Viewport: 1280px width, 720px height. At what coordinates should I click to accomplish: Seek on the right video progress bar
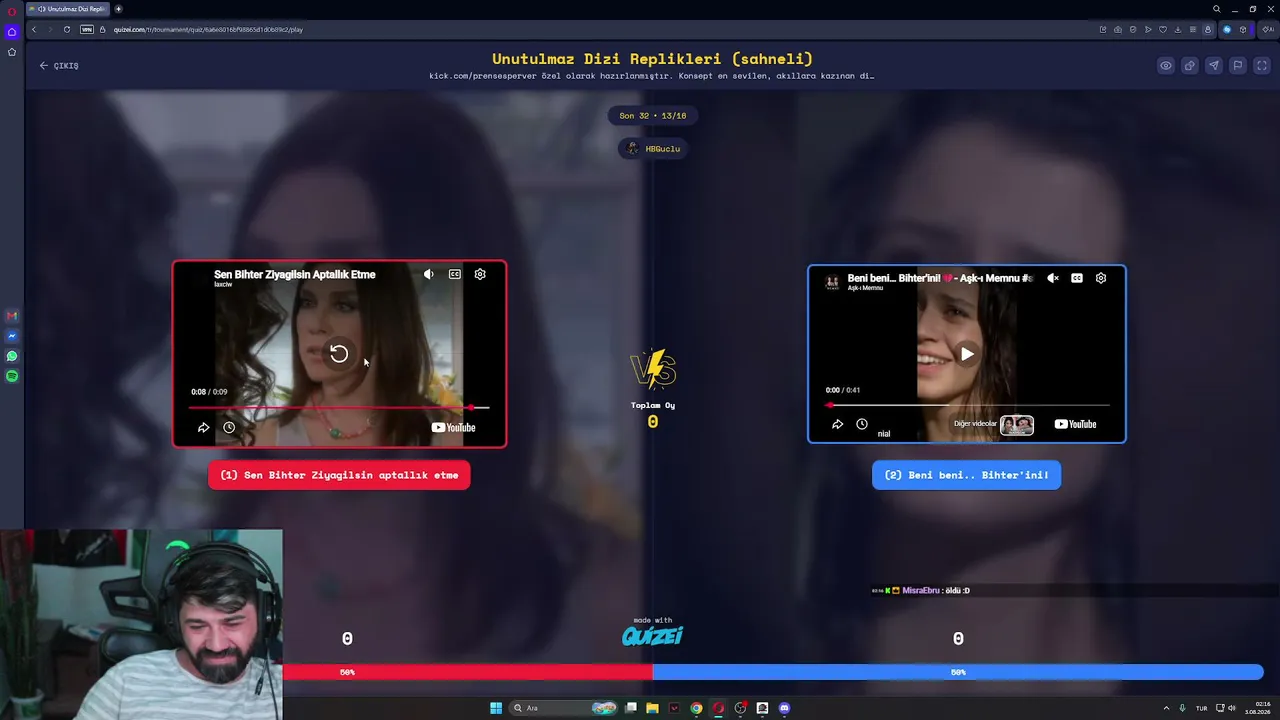[x=968, y=405]
